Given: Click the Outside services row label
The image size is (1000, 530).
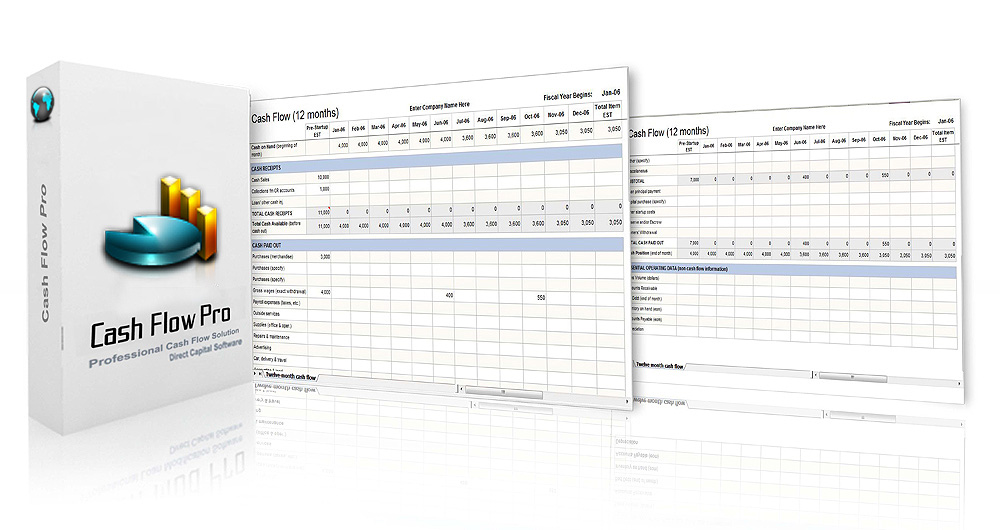Looking at the screenshot, I should 266,314.
